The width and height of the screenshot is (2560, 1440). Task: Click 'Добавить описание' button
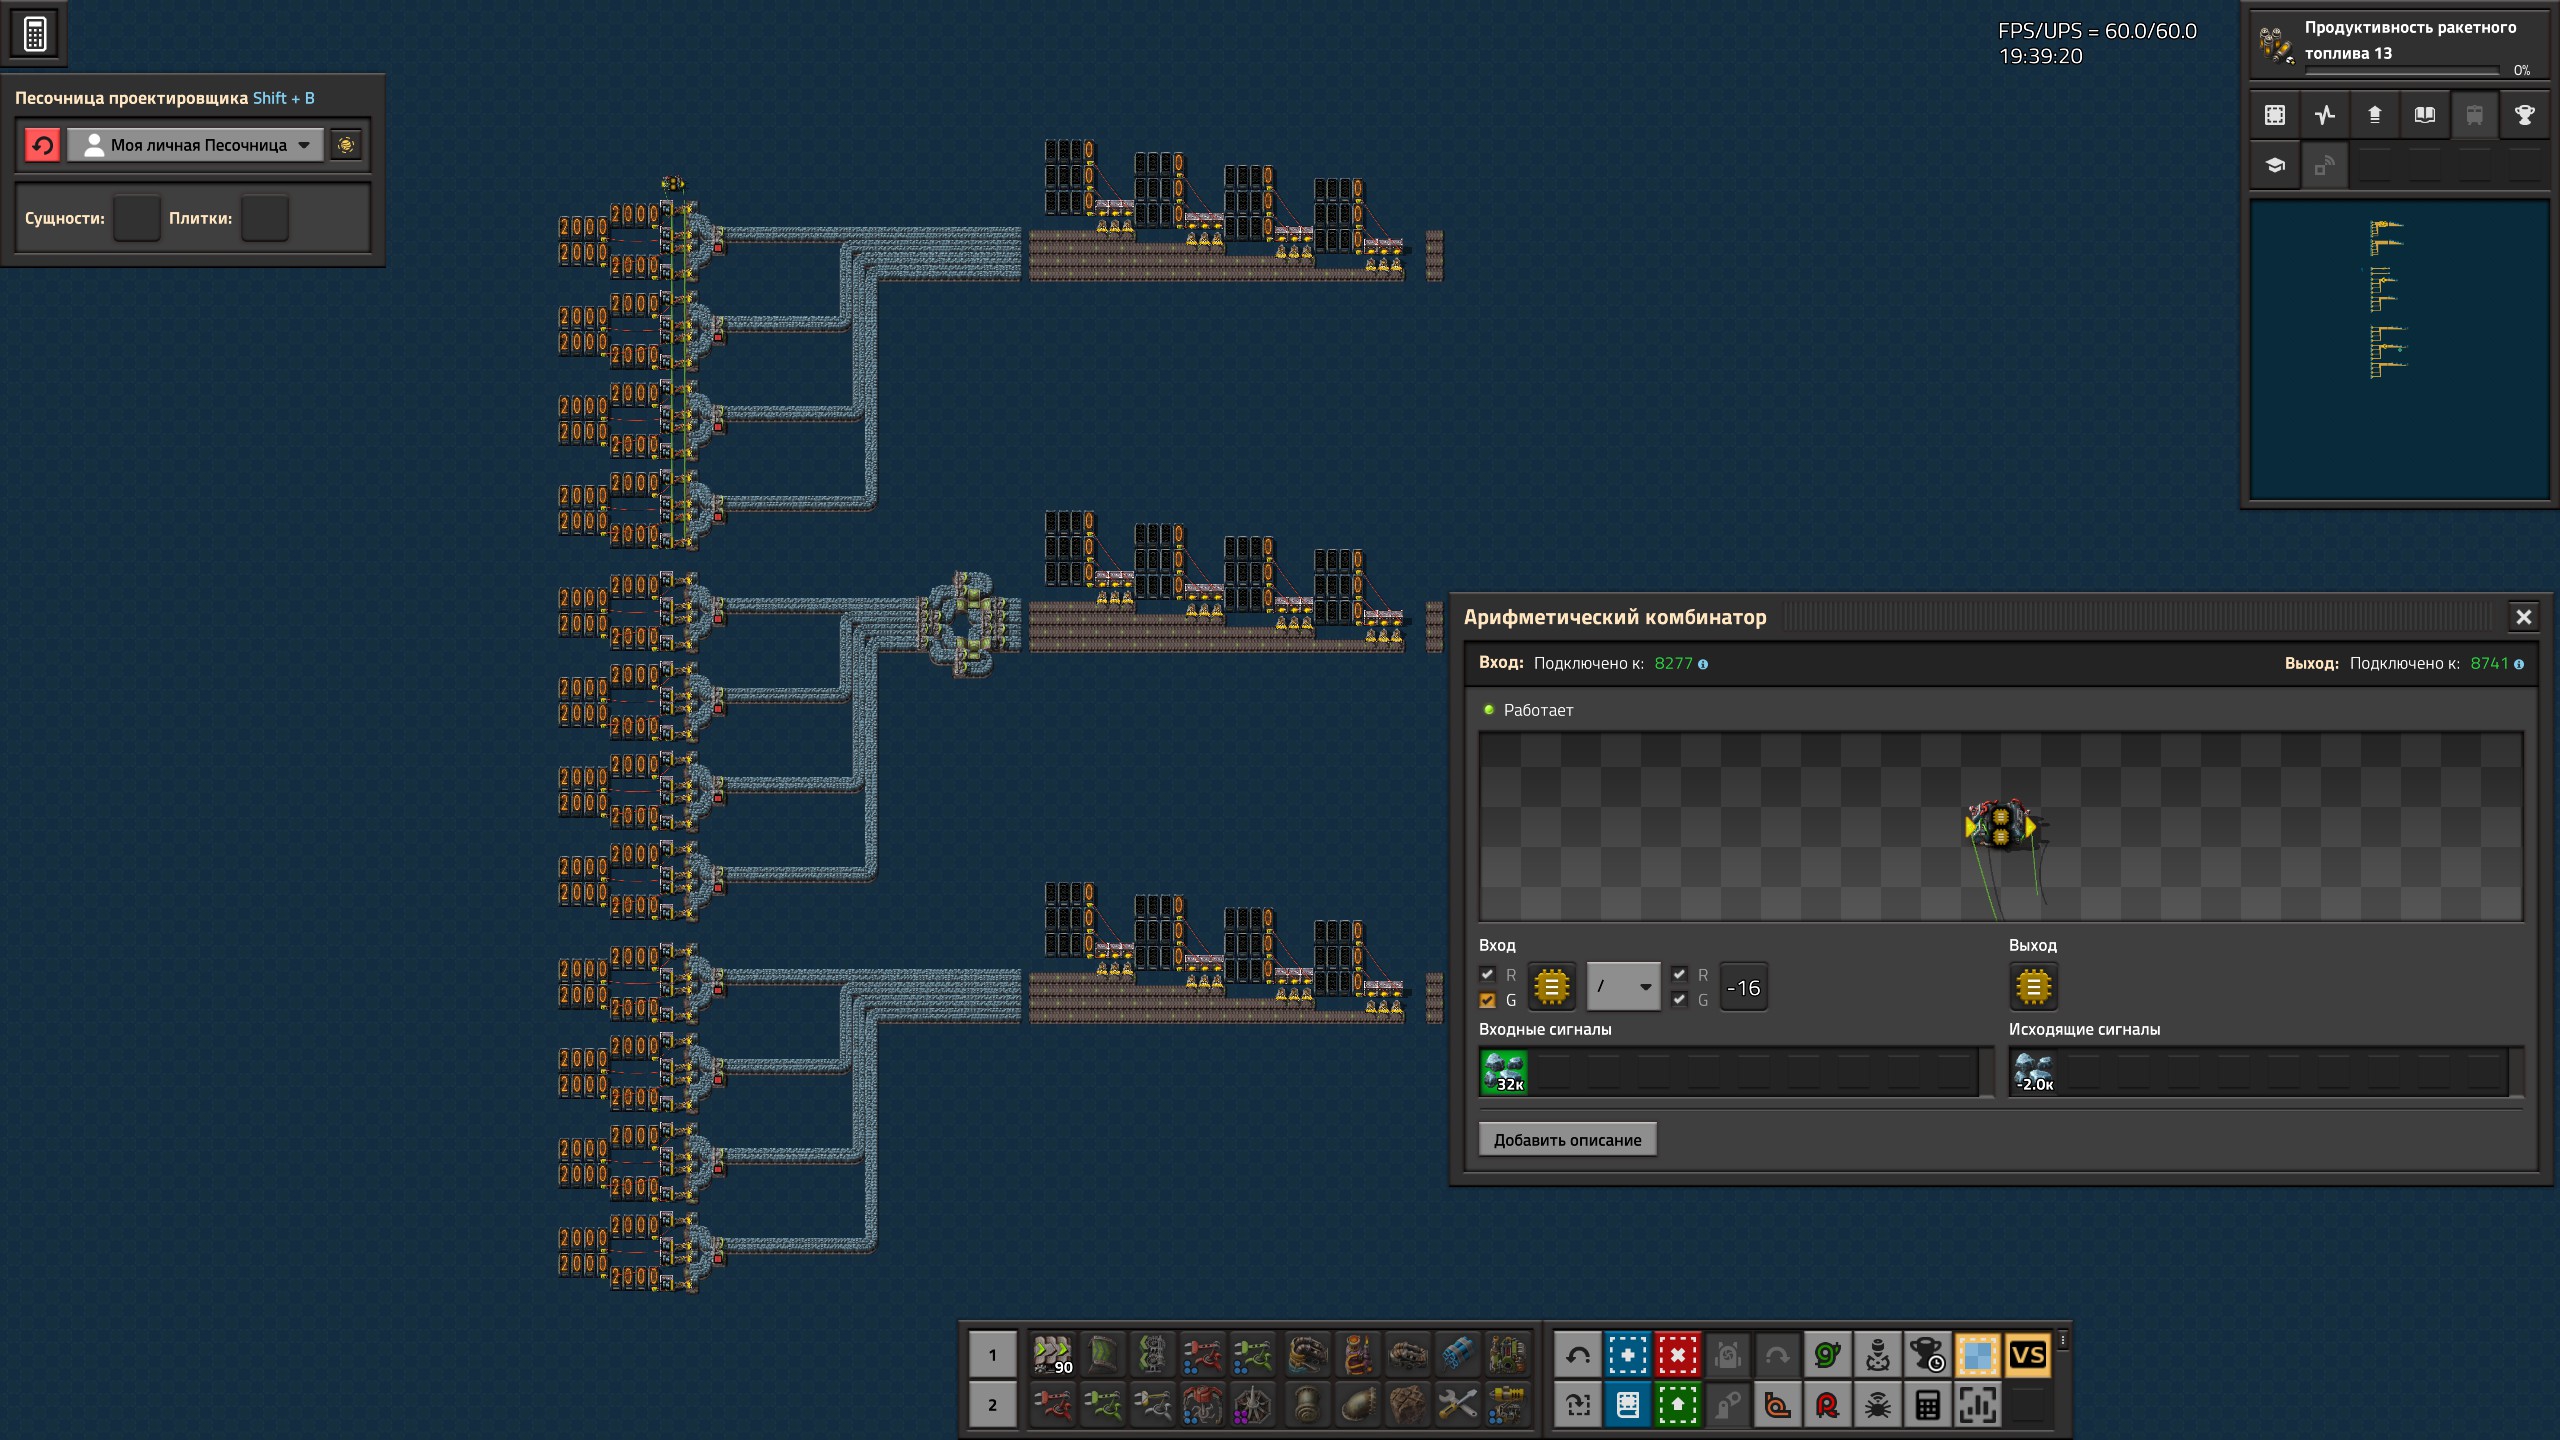point(1567,1140)
